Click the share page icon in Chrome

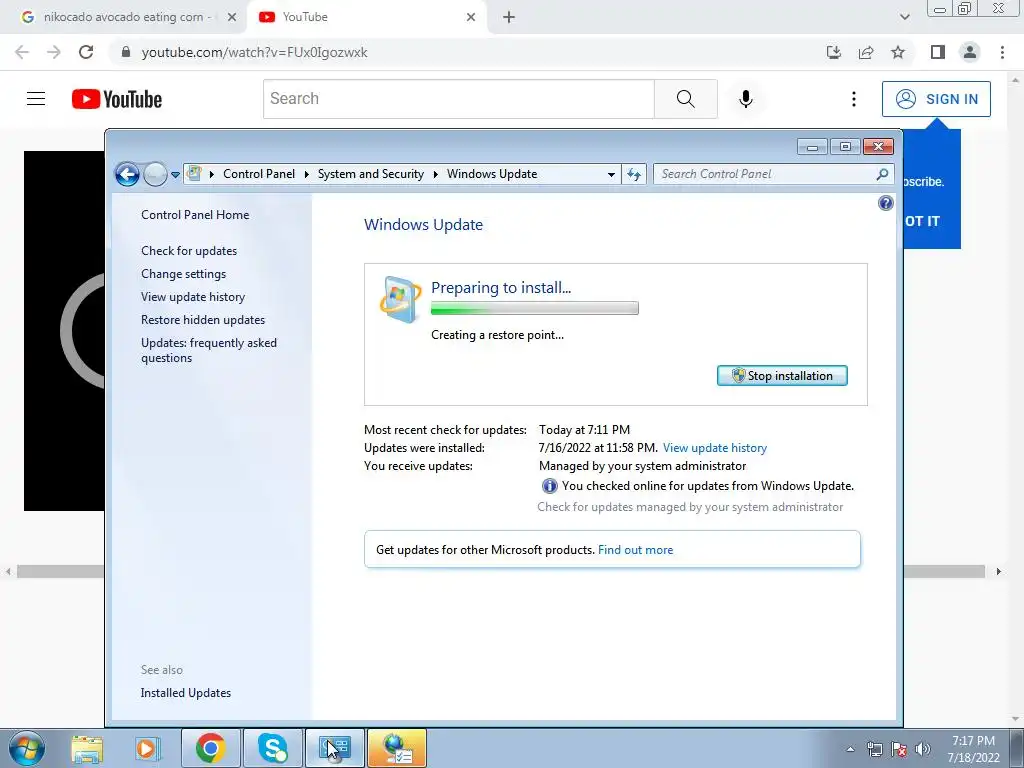coord(866,52)
